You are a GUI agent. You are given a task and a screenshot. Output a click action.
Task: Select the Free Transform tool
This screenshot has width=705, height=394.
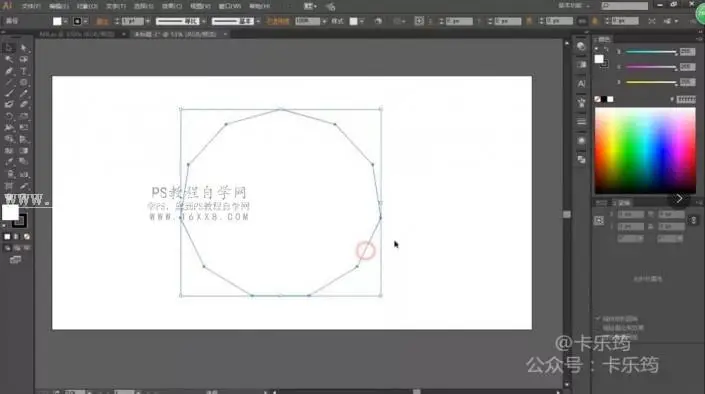tap(24, 128)
